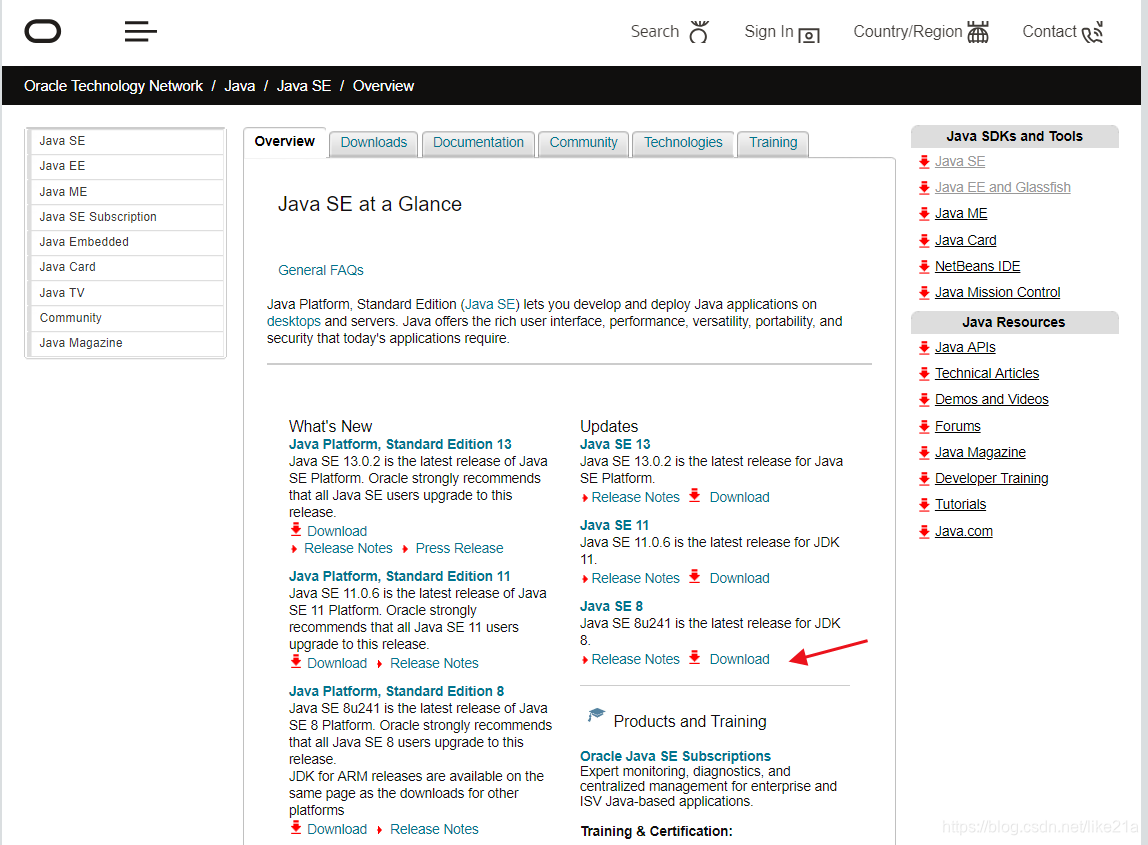This screenshot has height=845, width=1148.
Task: Click the red arrow icon next to Demos and Videos
Action: 924,400
